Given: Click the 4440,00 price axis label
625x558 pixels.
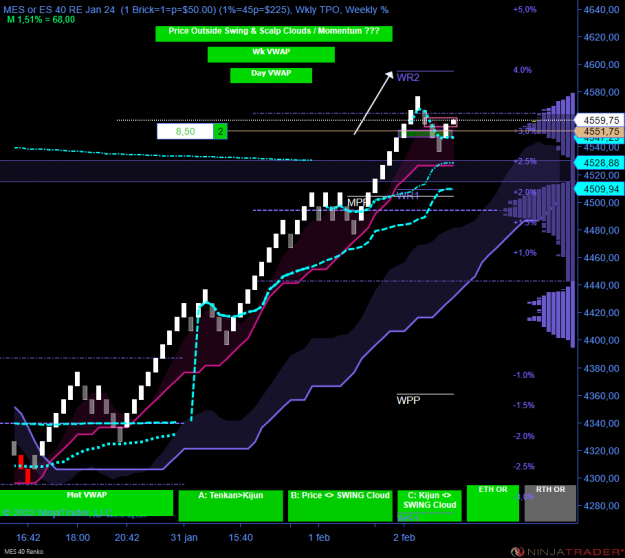Looking at the screenshot, I should pyautogui.click(x=601, y=285).
